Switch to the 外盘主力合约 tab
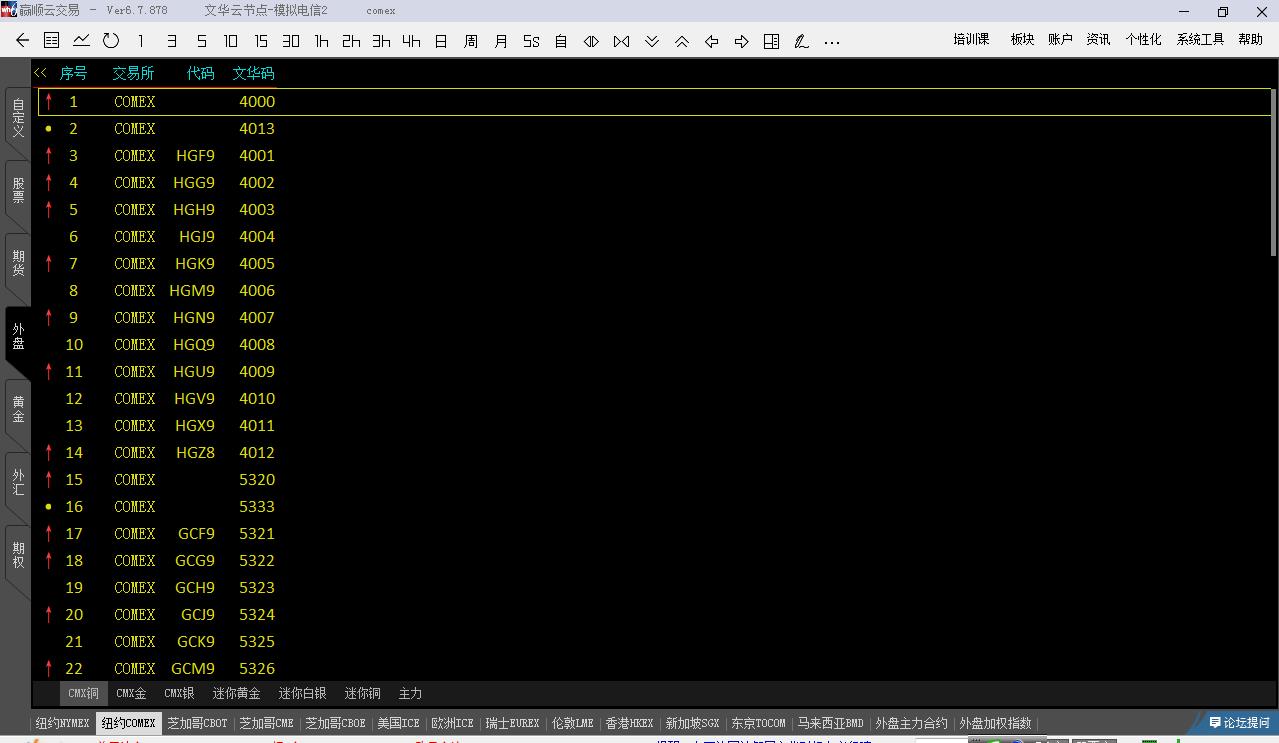1279x743 pixels. point(911,723)
